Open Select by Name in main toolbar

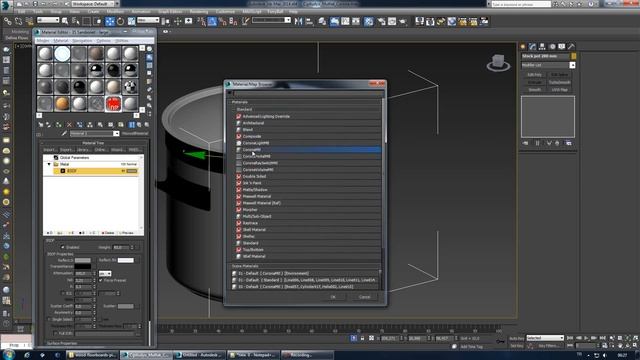[76, 21]
